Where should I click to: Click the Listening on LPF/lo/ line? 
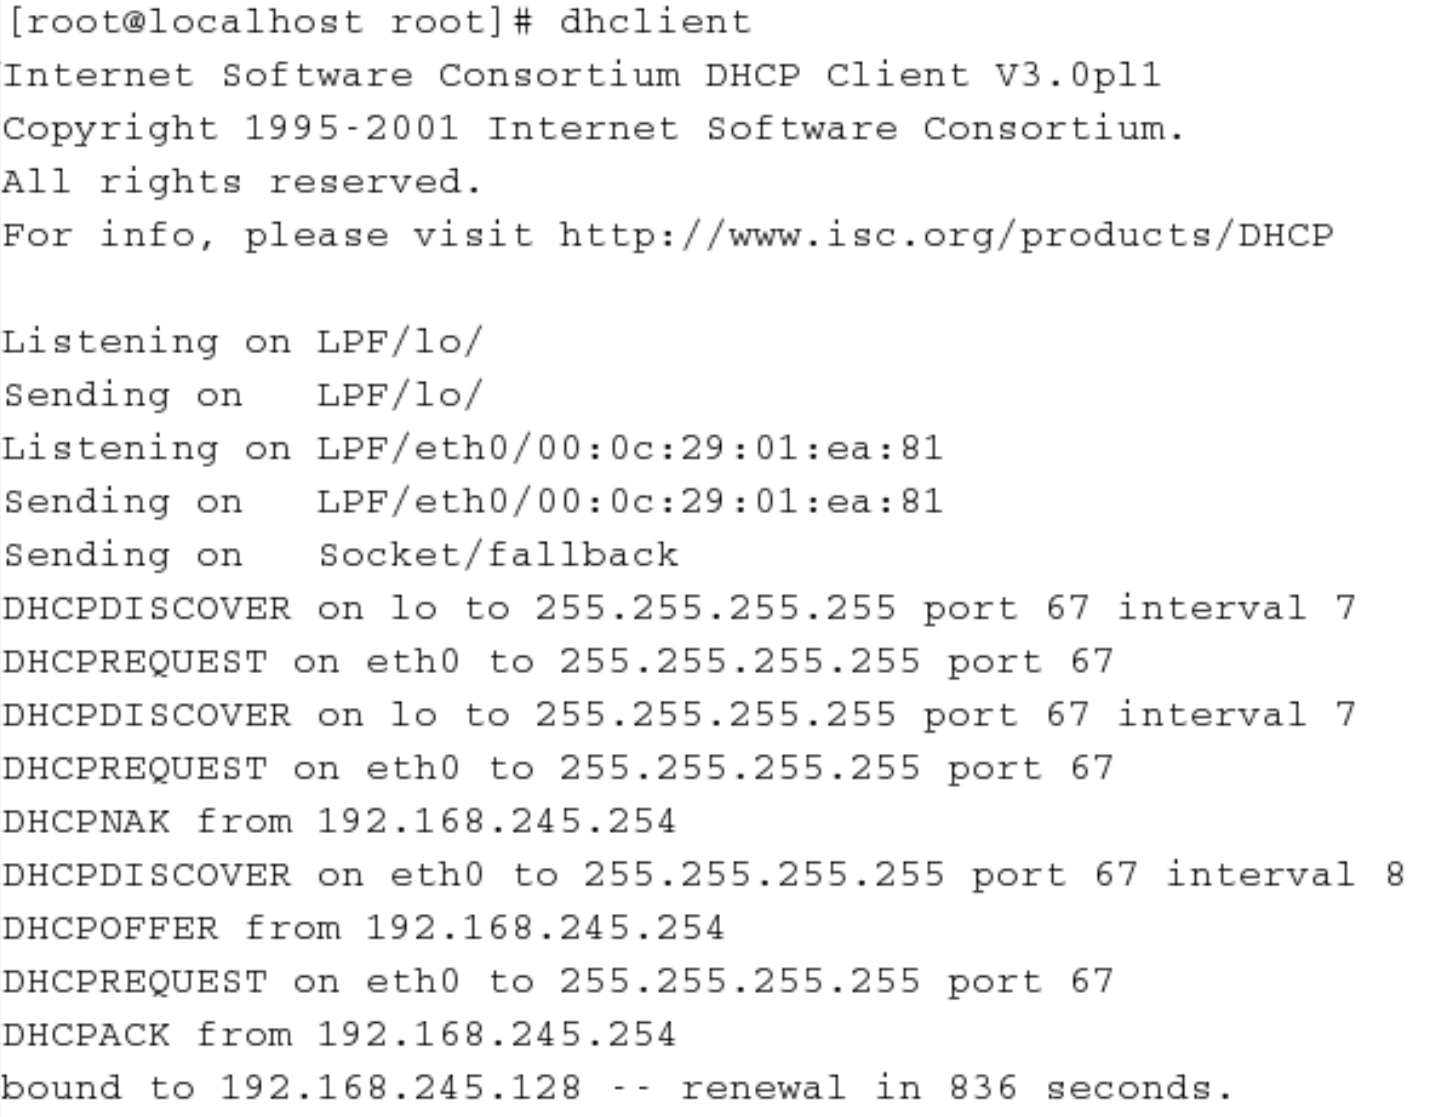click(242, 342)
